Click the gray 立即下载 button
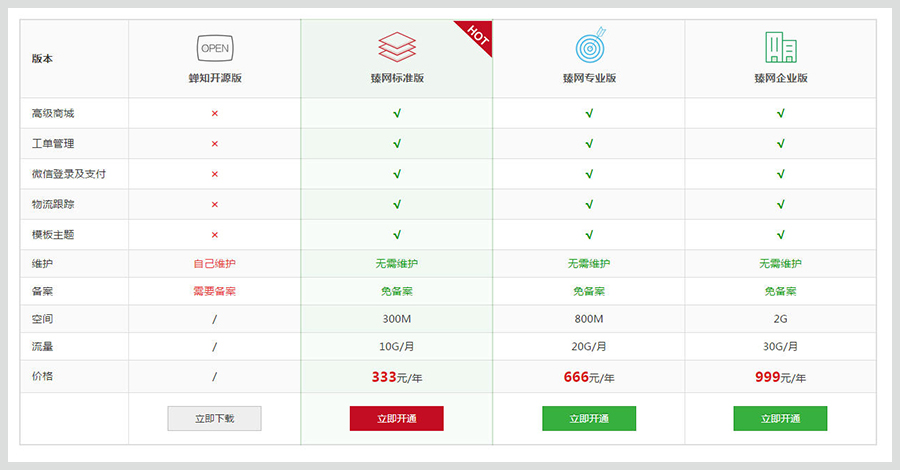Screen dimensions: 900x470 pyautogui.click(x=215, y=418)
